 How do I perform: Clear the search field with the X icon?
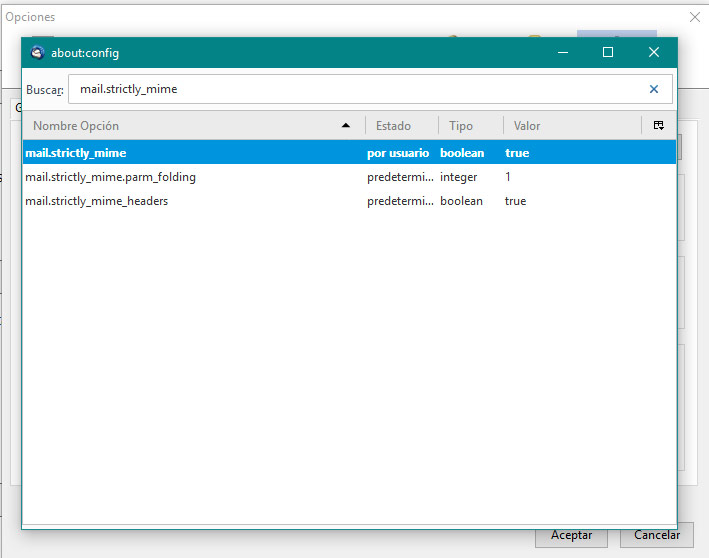pos(654,89)
